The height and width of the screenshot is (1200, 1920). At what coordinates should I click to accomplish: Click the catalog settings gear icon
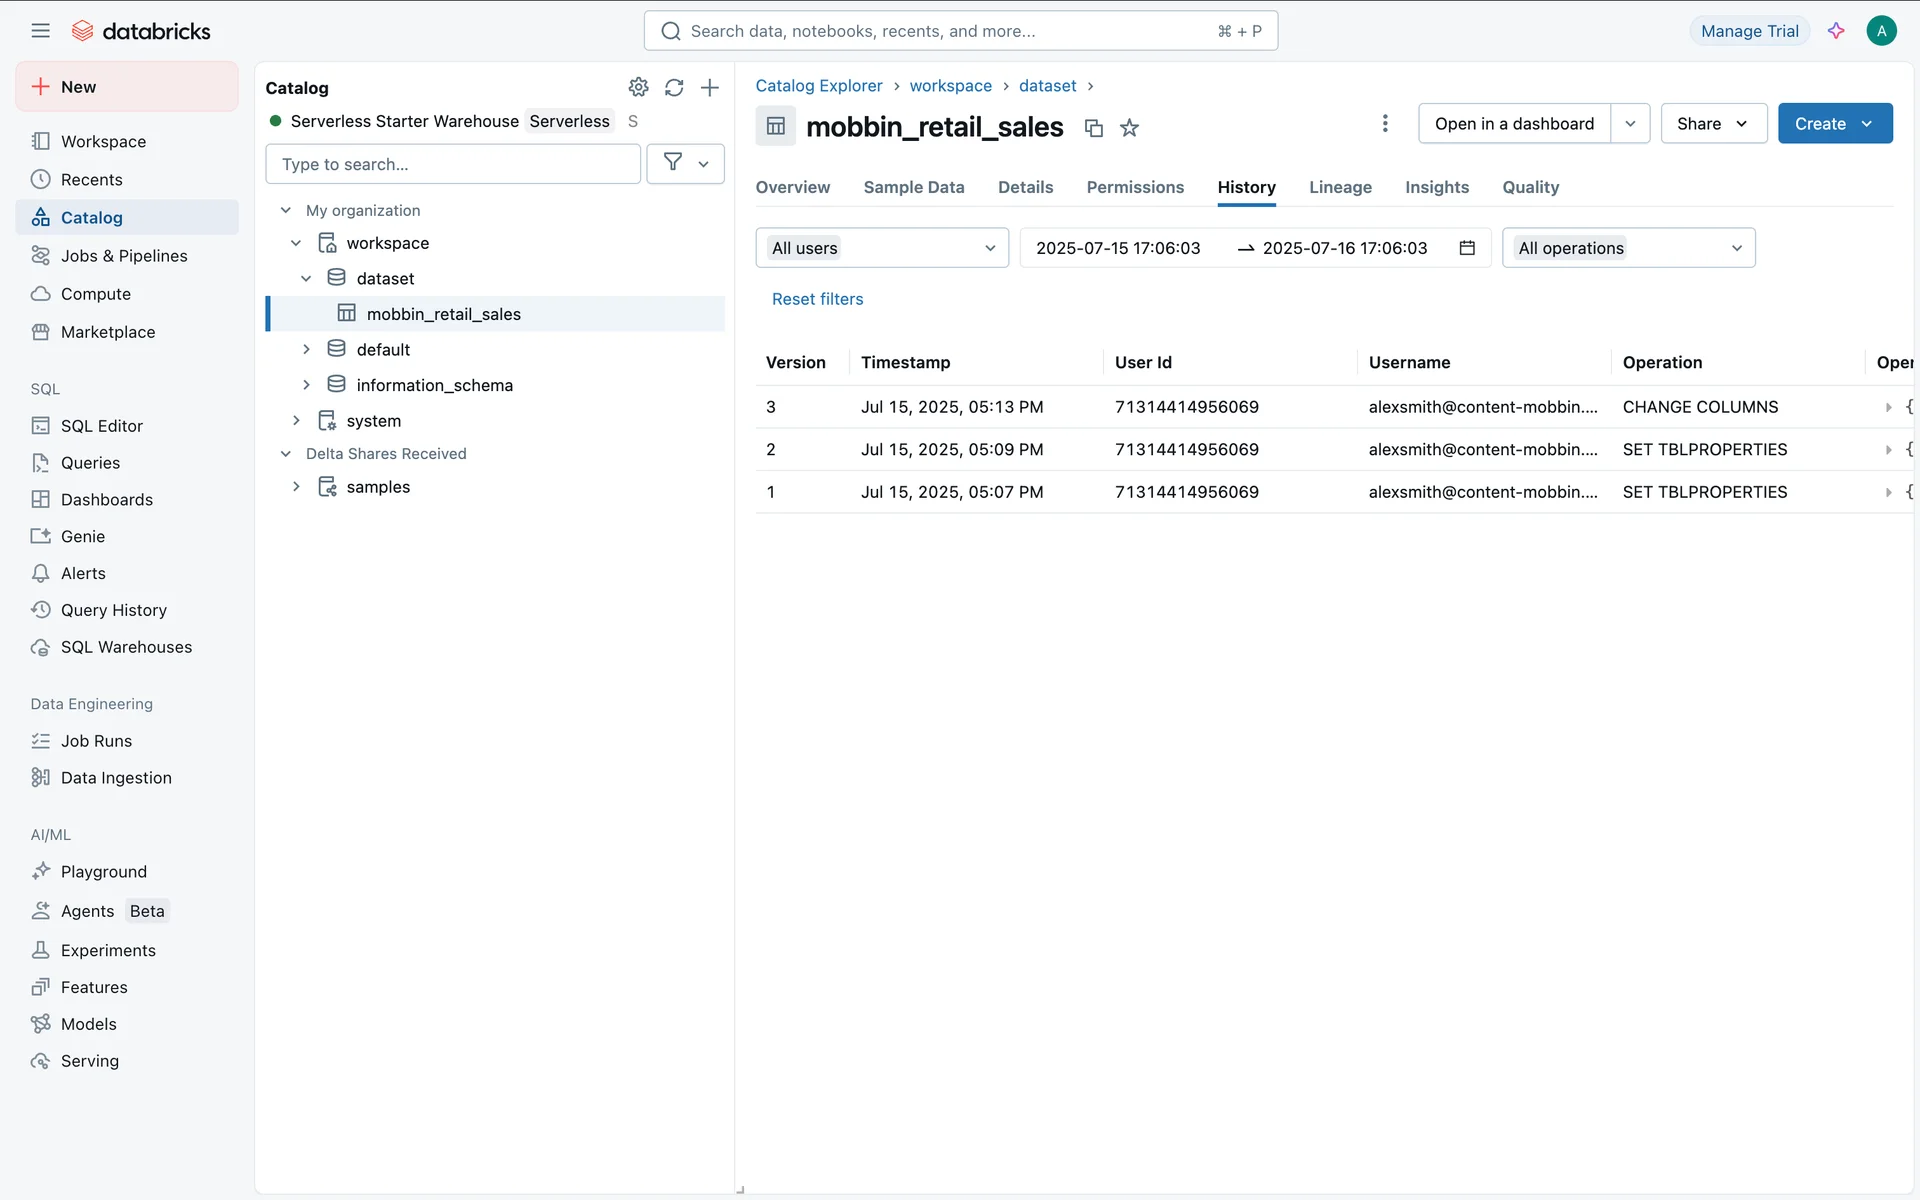tap(638, 87)
